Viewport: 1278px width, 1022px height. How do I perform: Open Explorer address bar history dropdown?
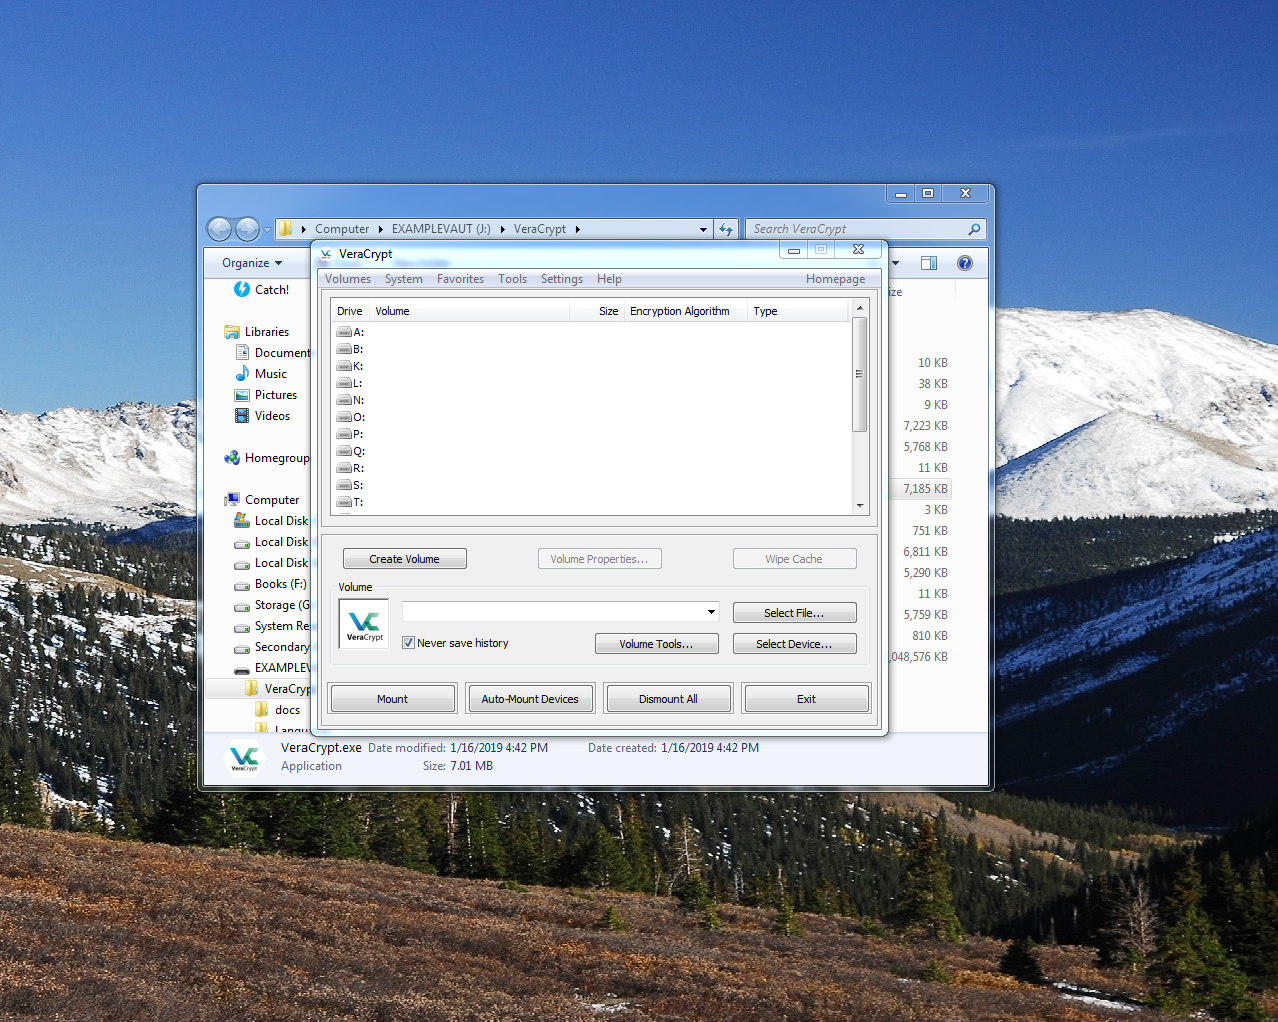coord(703,229)
